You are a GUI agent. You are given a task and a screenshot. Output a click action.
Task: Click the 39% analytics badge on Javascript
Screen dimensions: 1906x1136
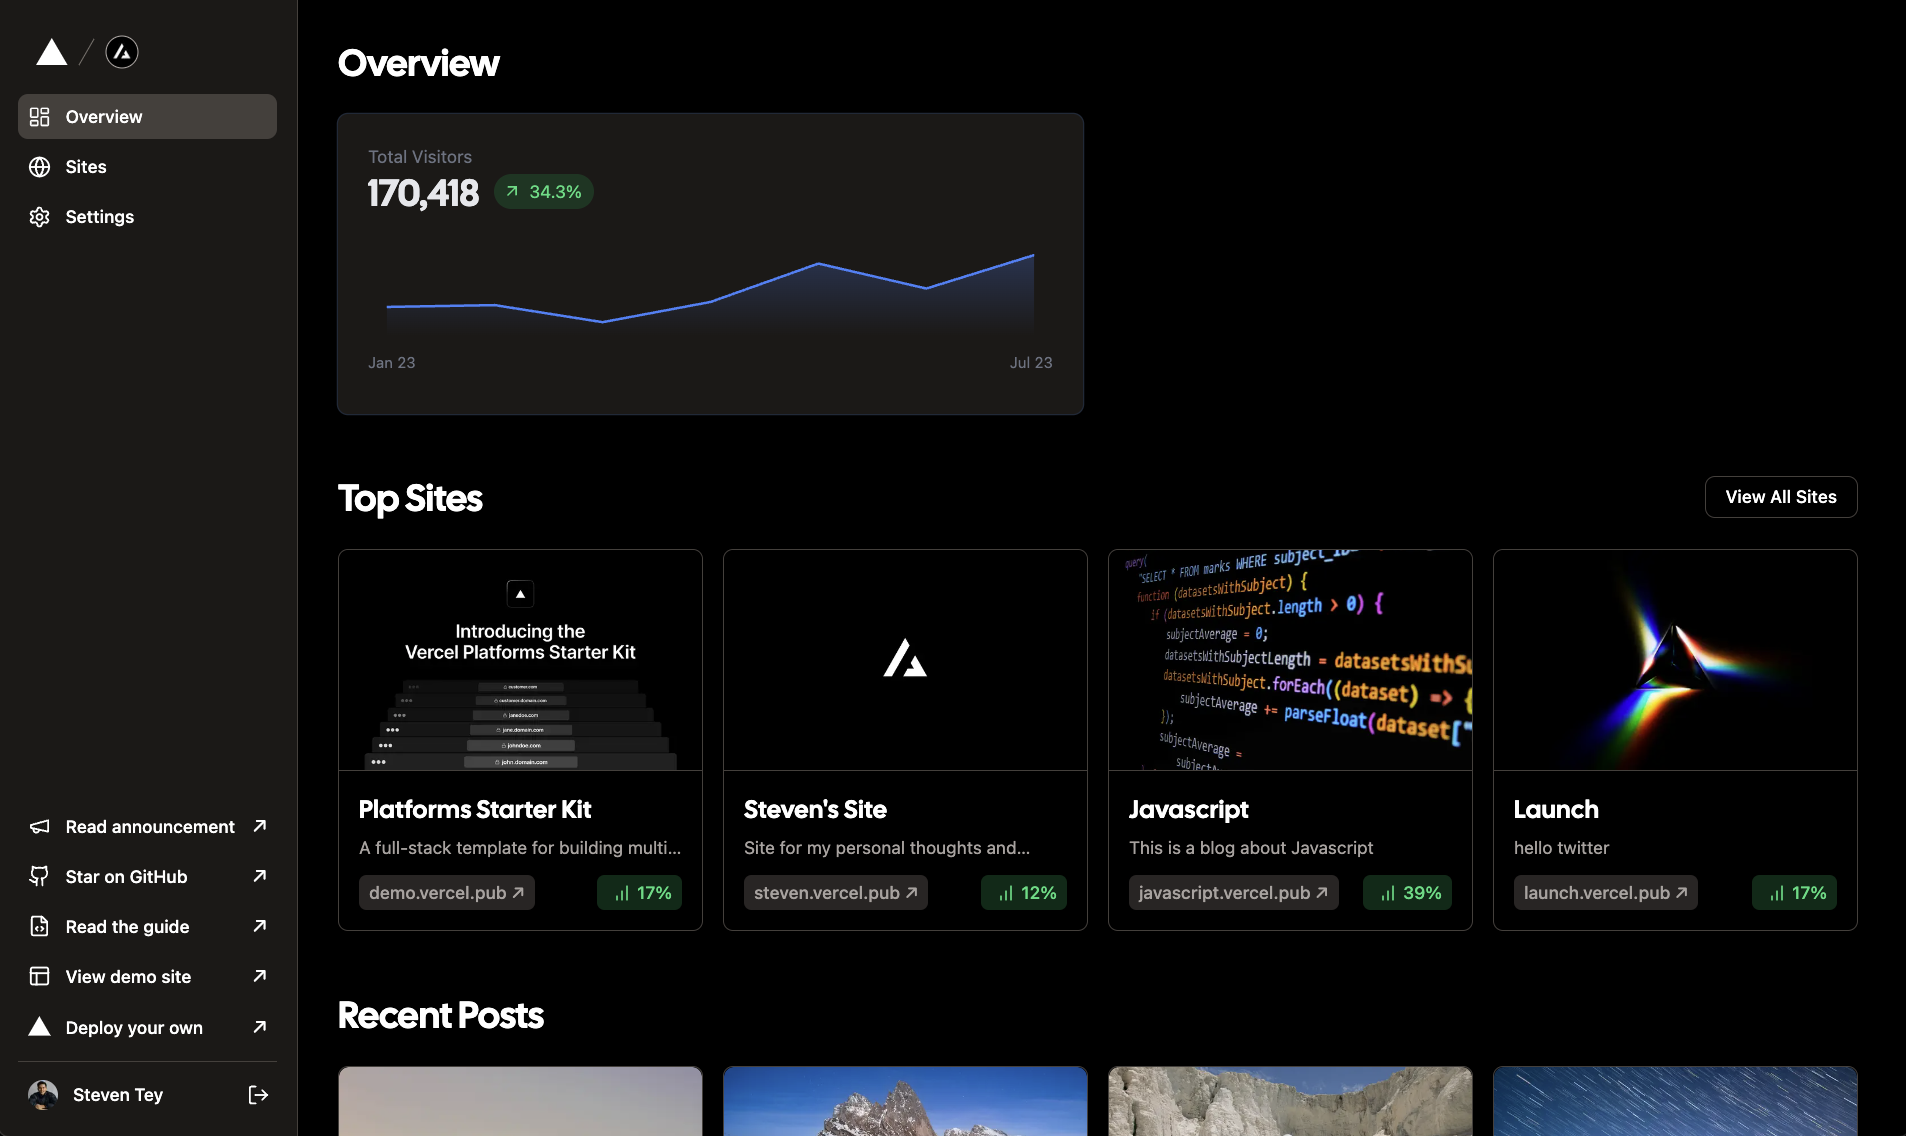pos(1408,893)
